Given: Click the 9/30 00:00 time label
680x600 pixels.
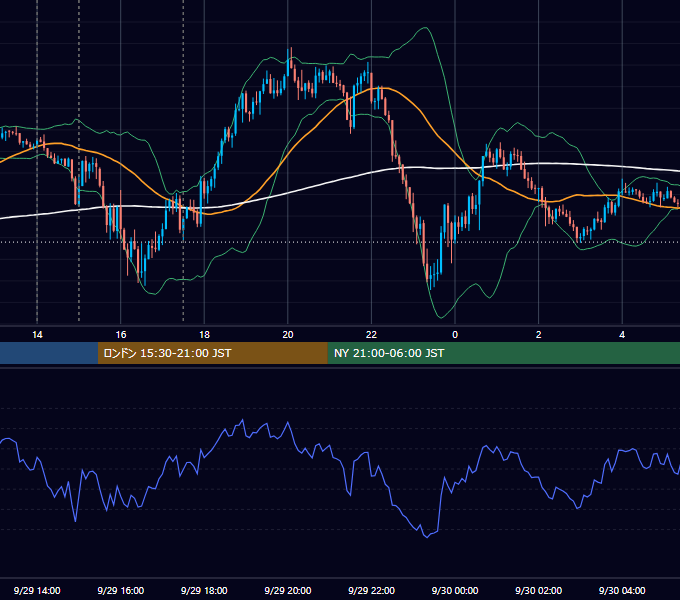Looking at the screenshot, I should click(x=455, y=590).
